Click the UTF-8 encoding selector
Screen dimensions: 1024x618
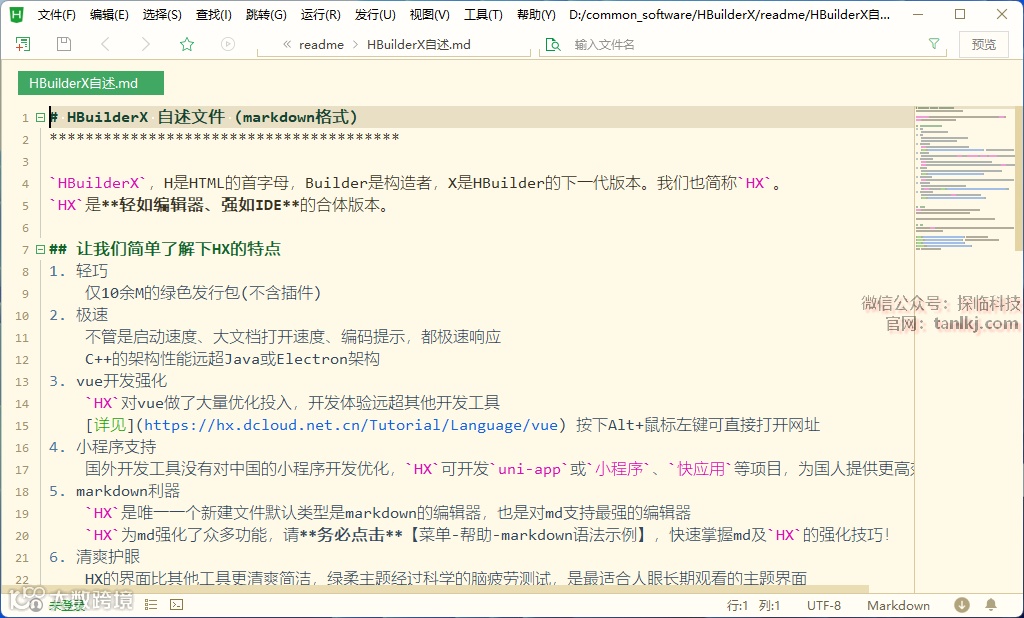824,606
